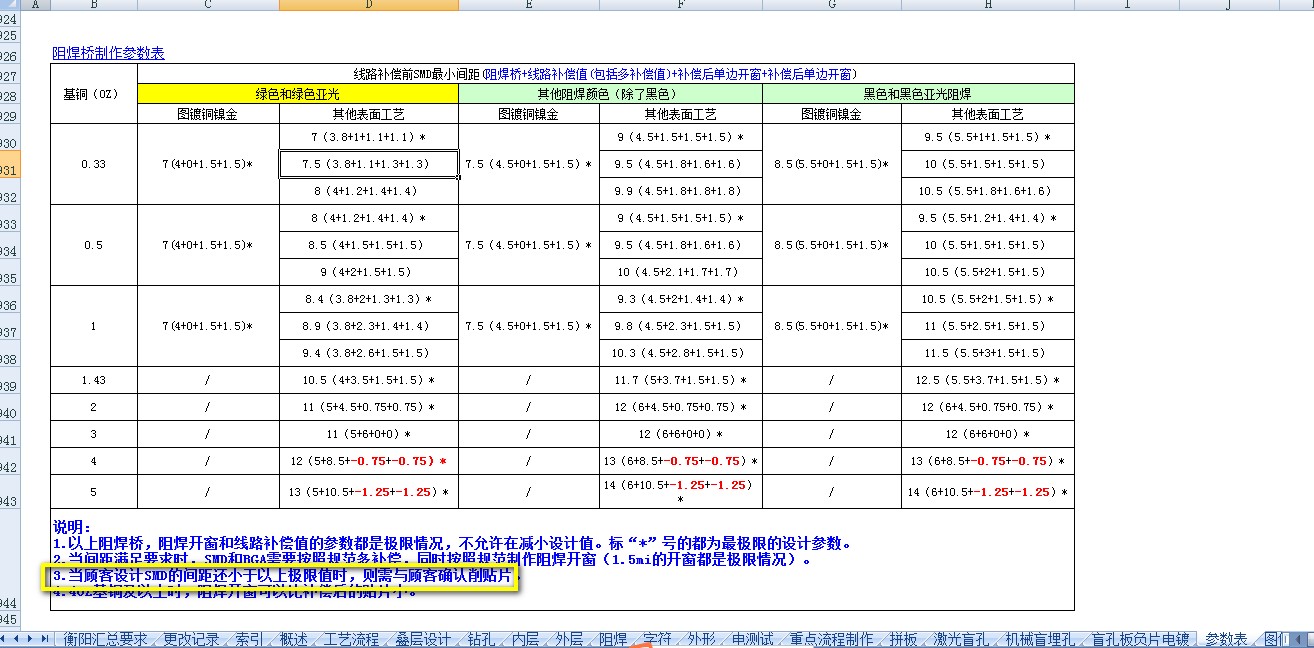
Task: Select cell 9.3 (4.5+2+1.4+1.4) *
Action: [680, 299]
